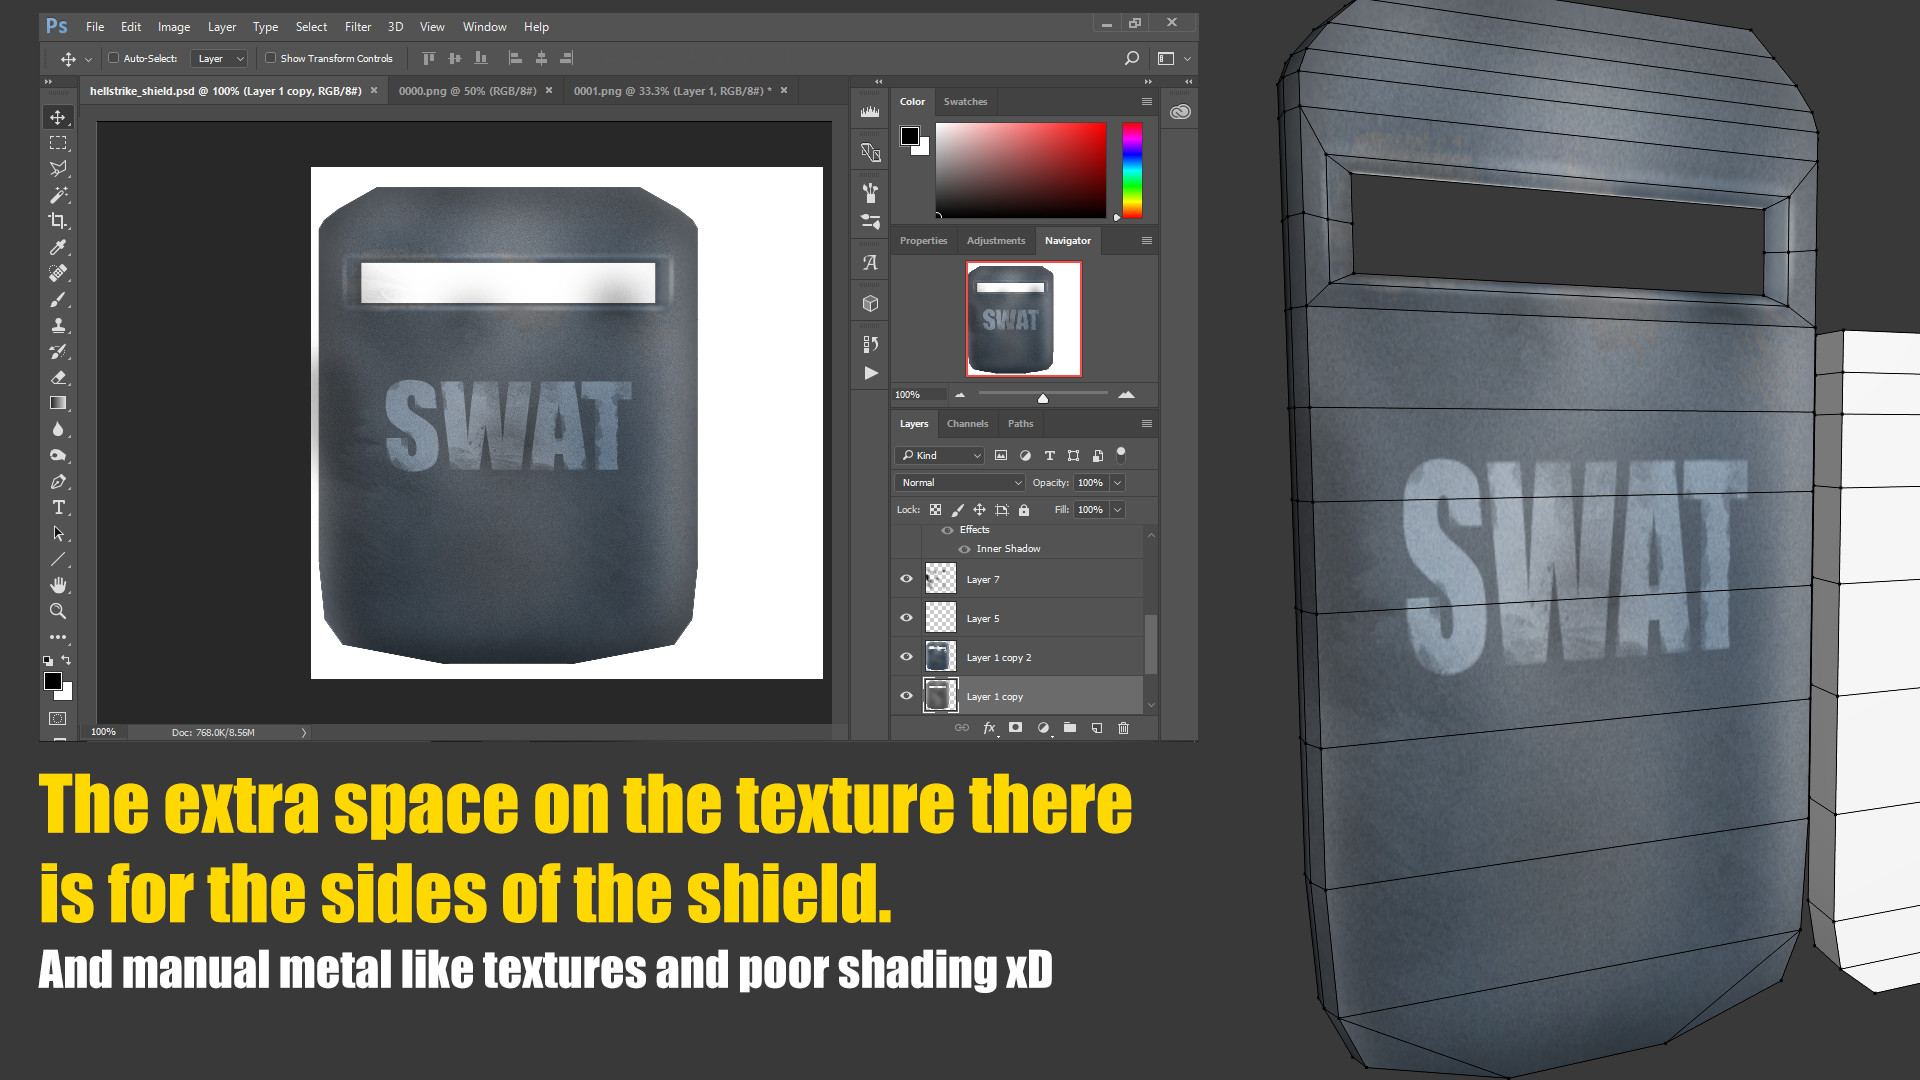Select the Zoom tool
The height and width of the screenshot is (1080, 1920).
(58, 611)
